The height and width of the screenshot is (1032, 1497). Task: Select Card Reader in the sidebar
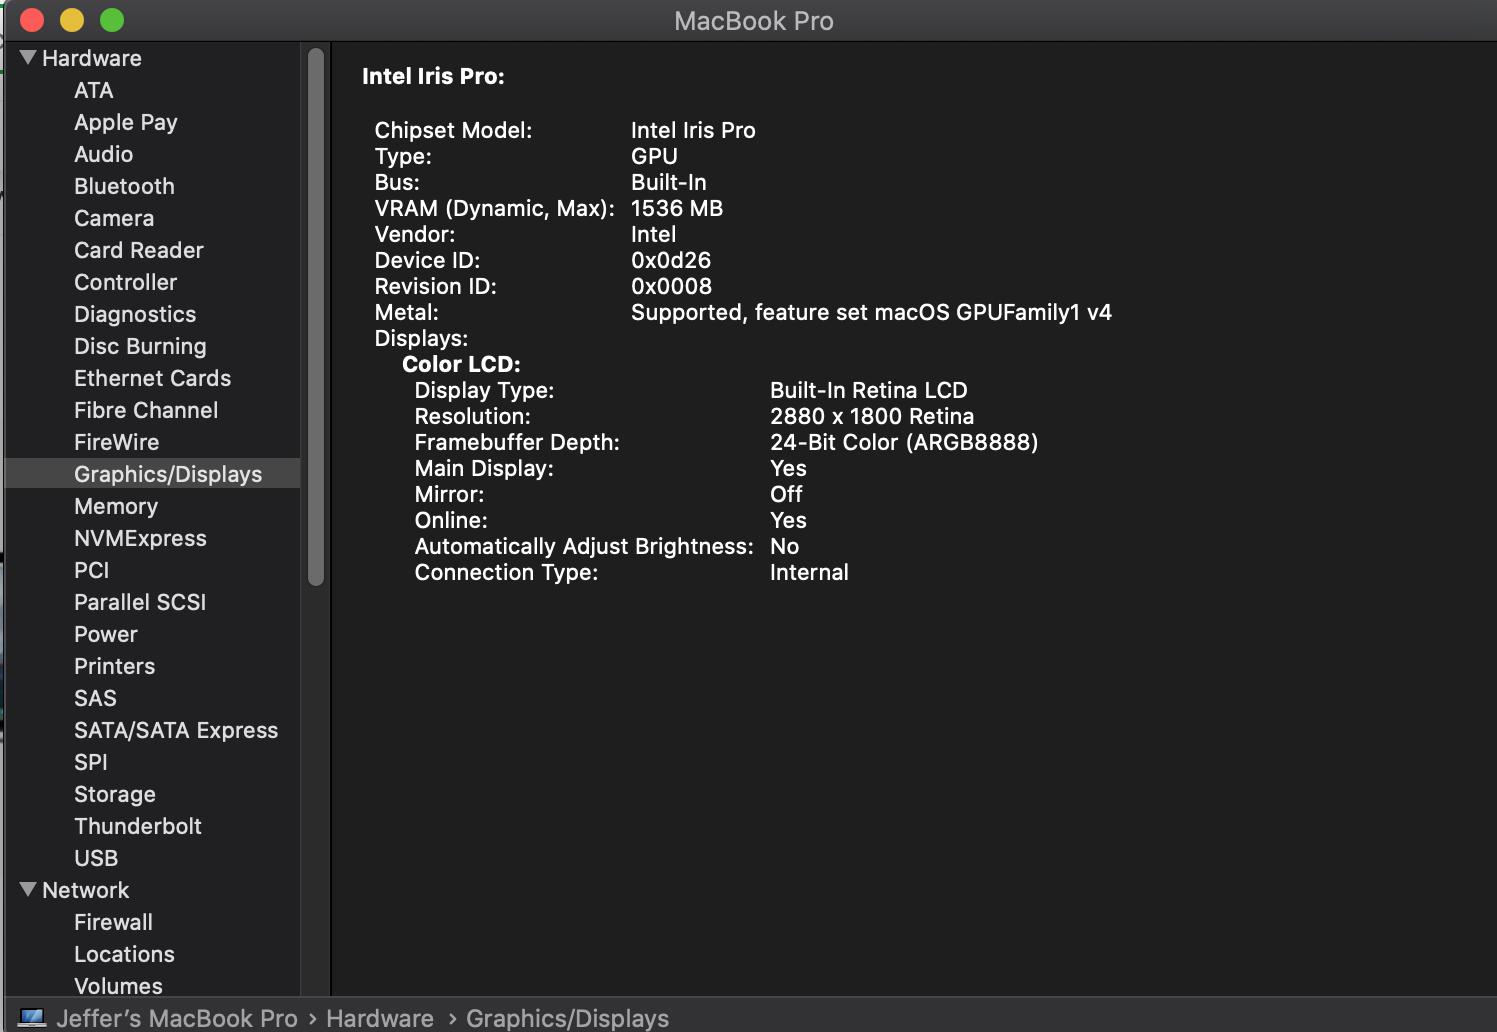click(x=139, y=250)
